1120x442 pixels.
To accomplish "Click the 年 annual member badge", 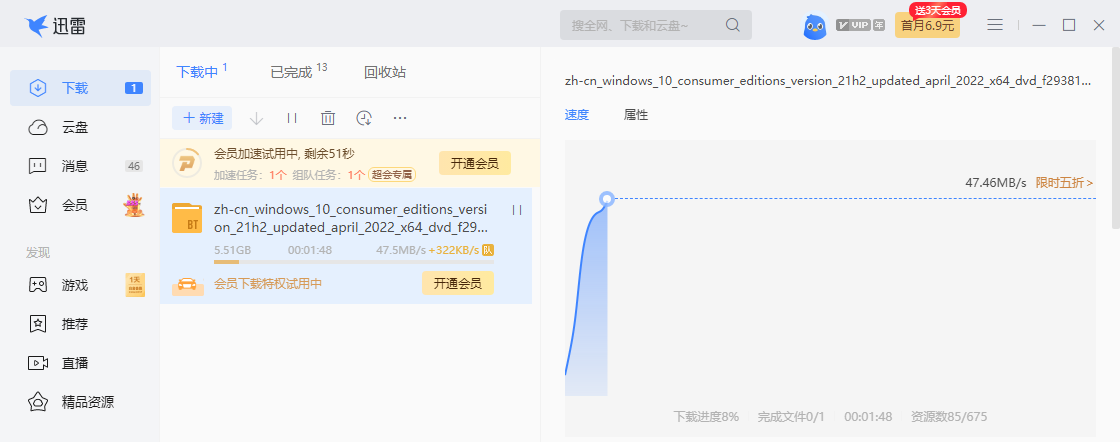I will [x=879, y=25].
